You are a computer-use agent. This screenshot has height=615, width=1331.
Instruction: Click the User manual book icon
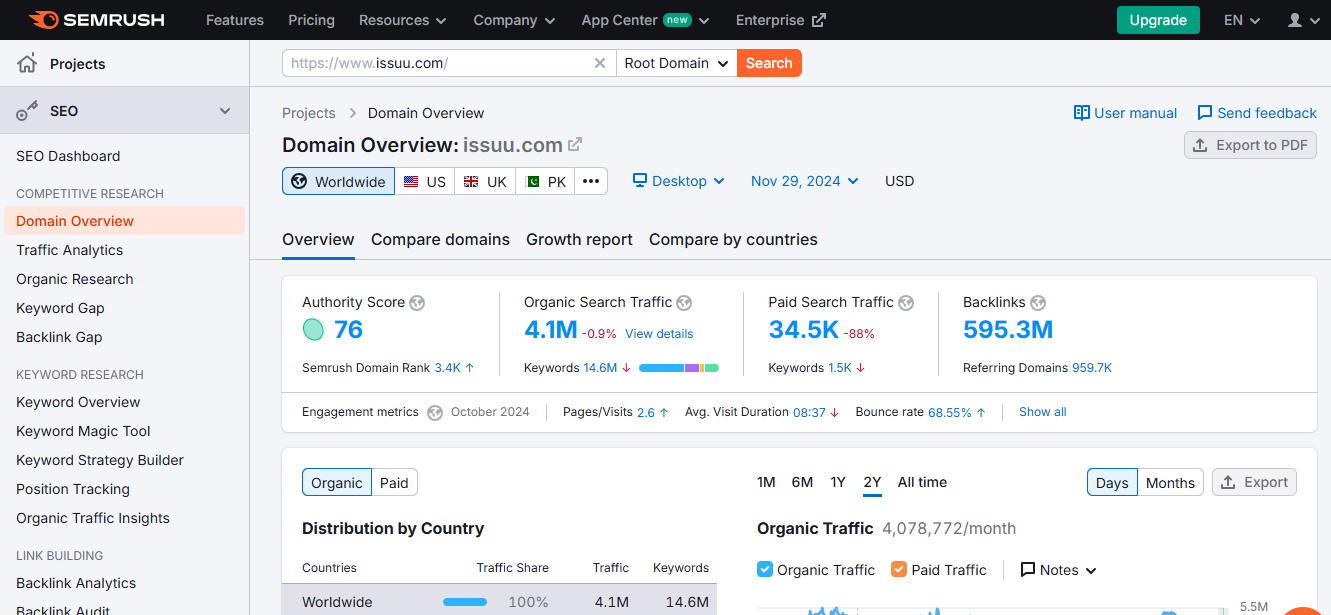pyautogui.click(x=1081, y=113)
